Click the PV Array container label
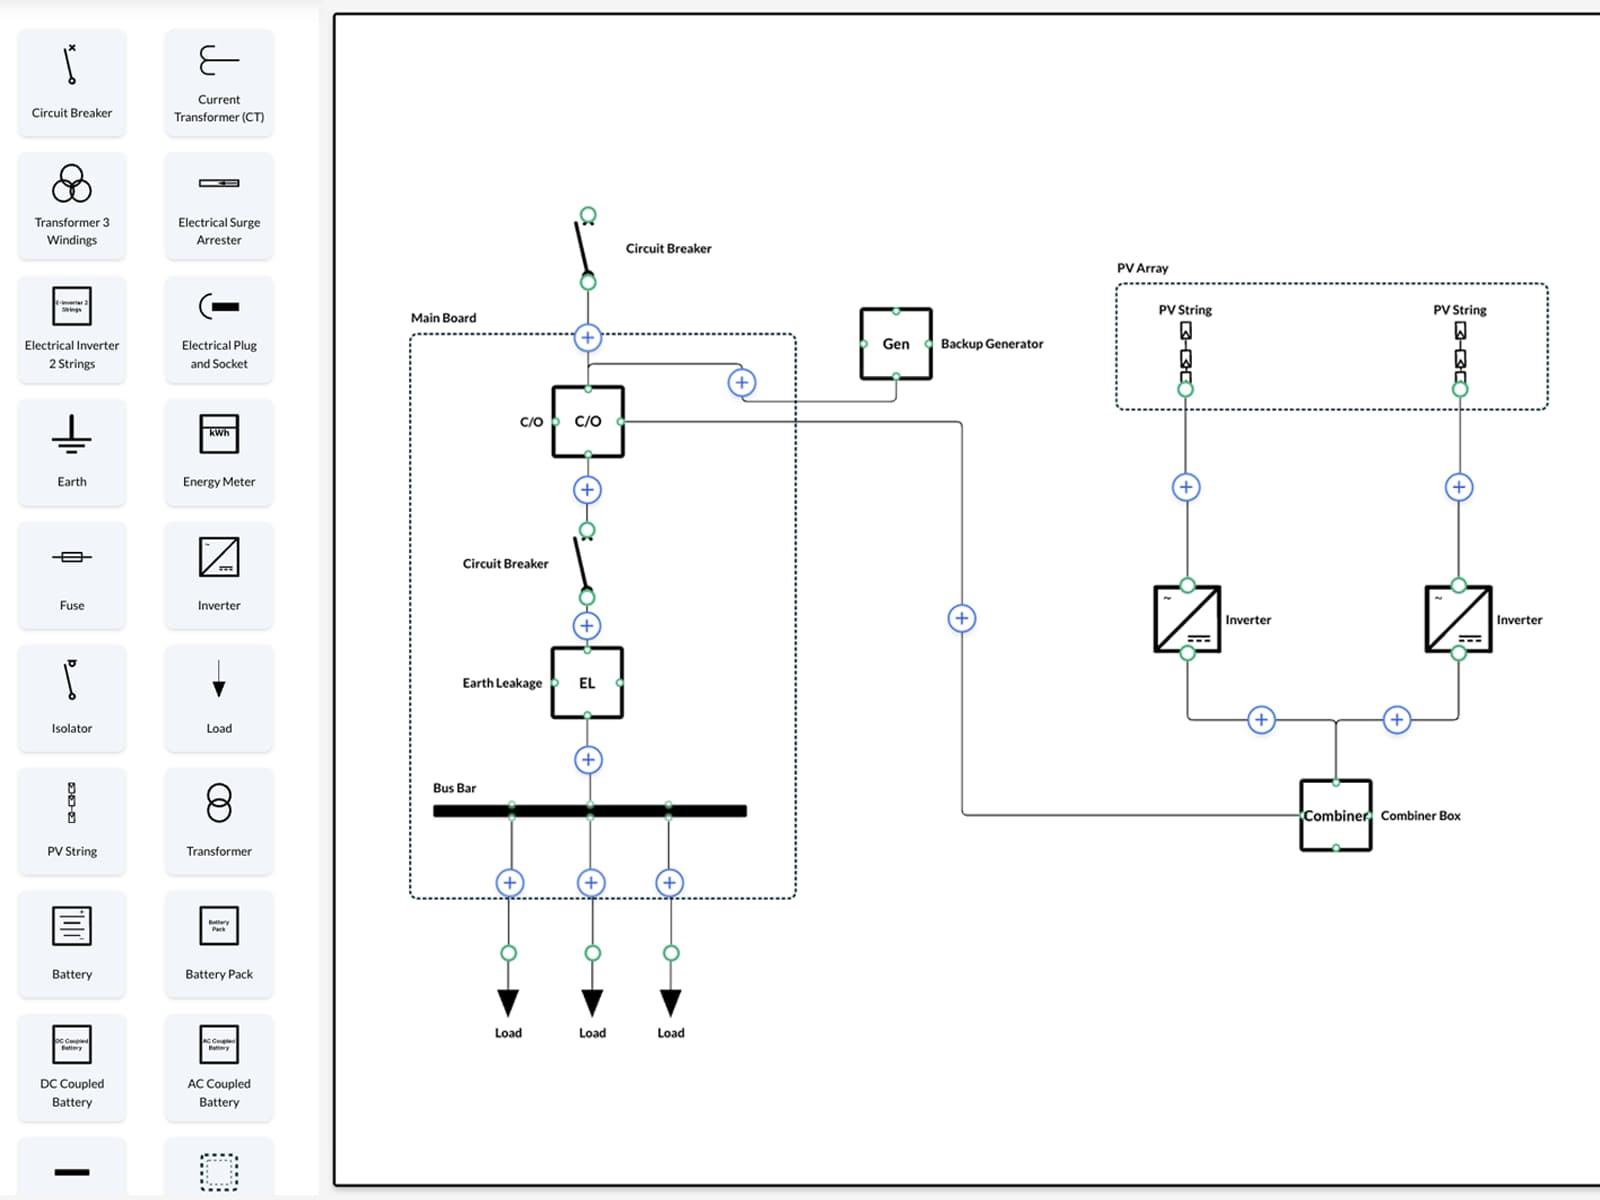 1142,268
